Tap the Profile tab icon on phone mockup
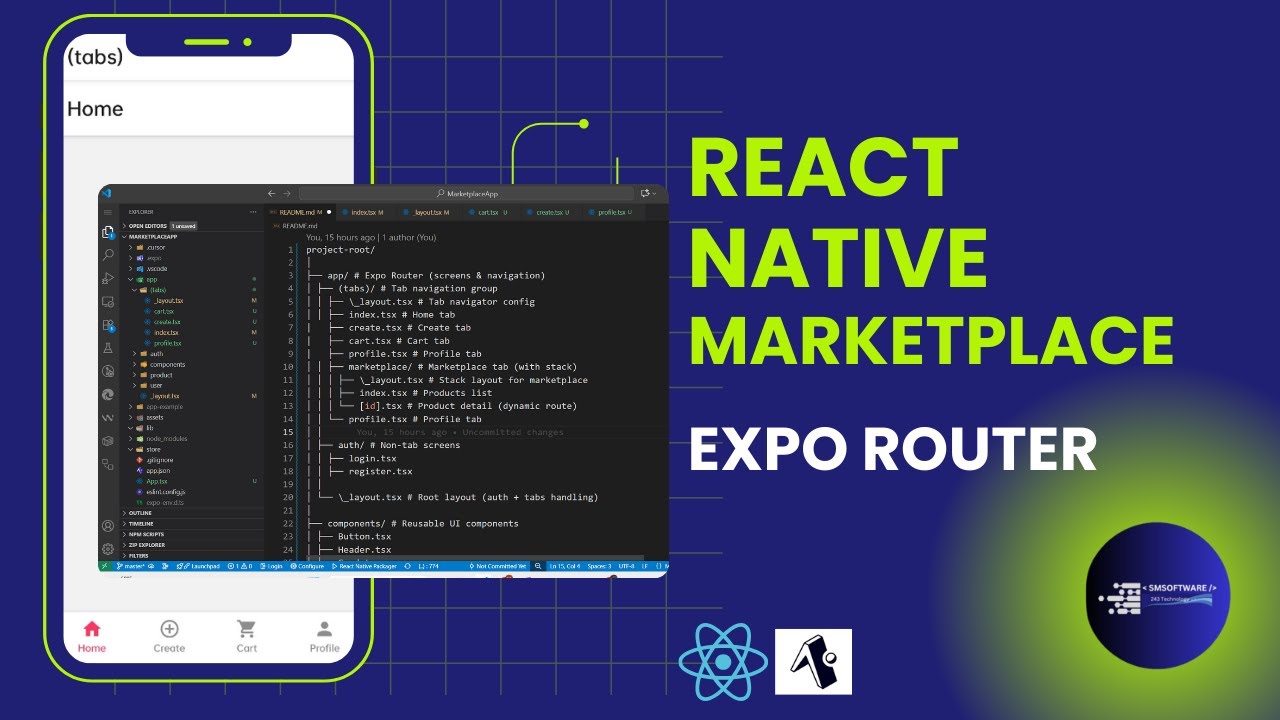 324,629
